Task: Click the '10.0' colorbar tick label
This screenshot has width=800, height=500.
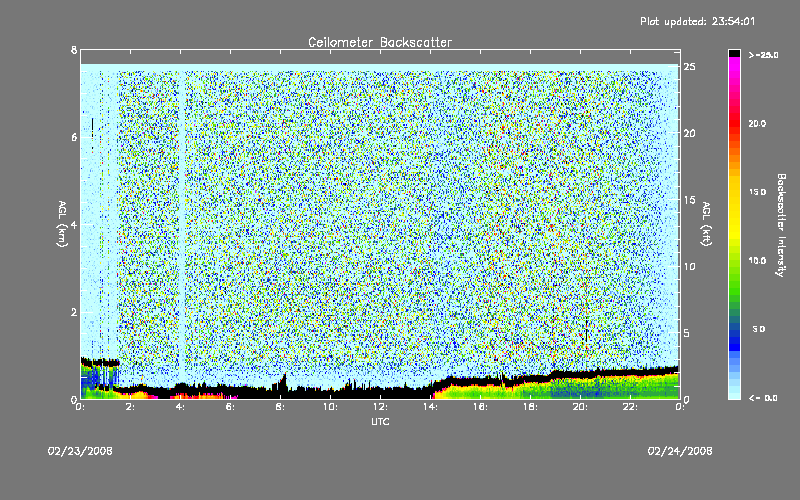Action: (757, 260)
